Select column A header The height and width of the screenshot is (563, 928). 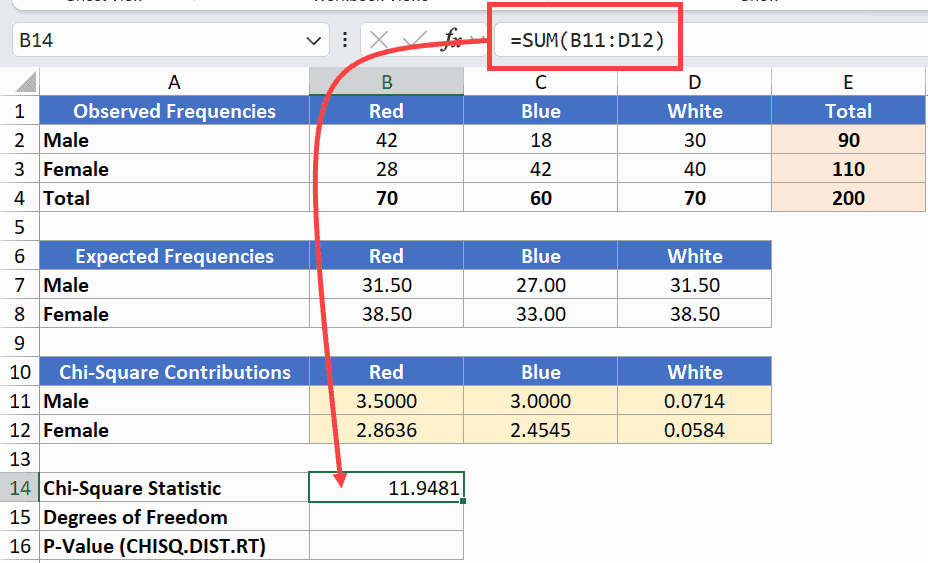click(174, 82)
